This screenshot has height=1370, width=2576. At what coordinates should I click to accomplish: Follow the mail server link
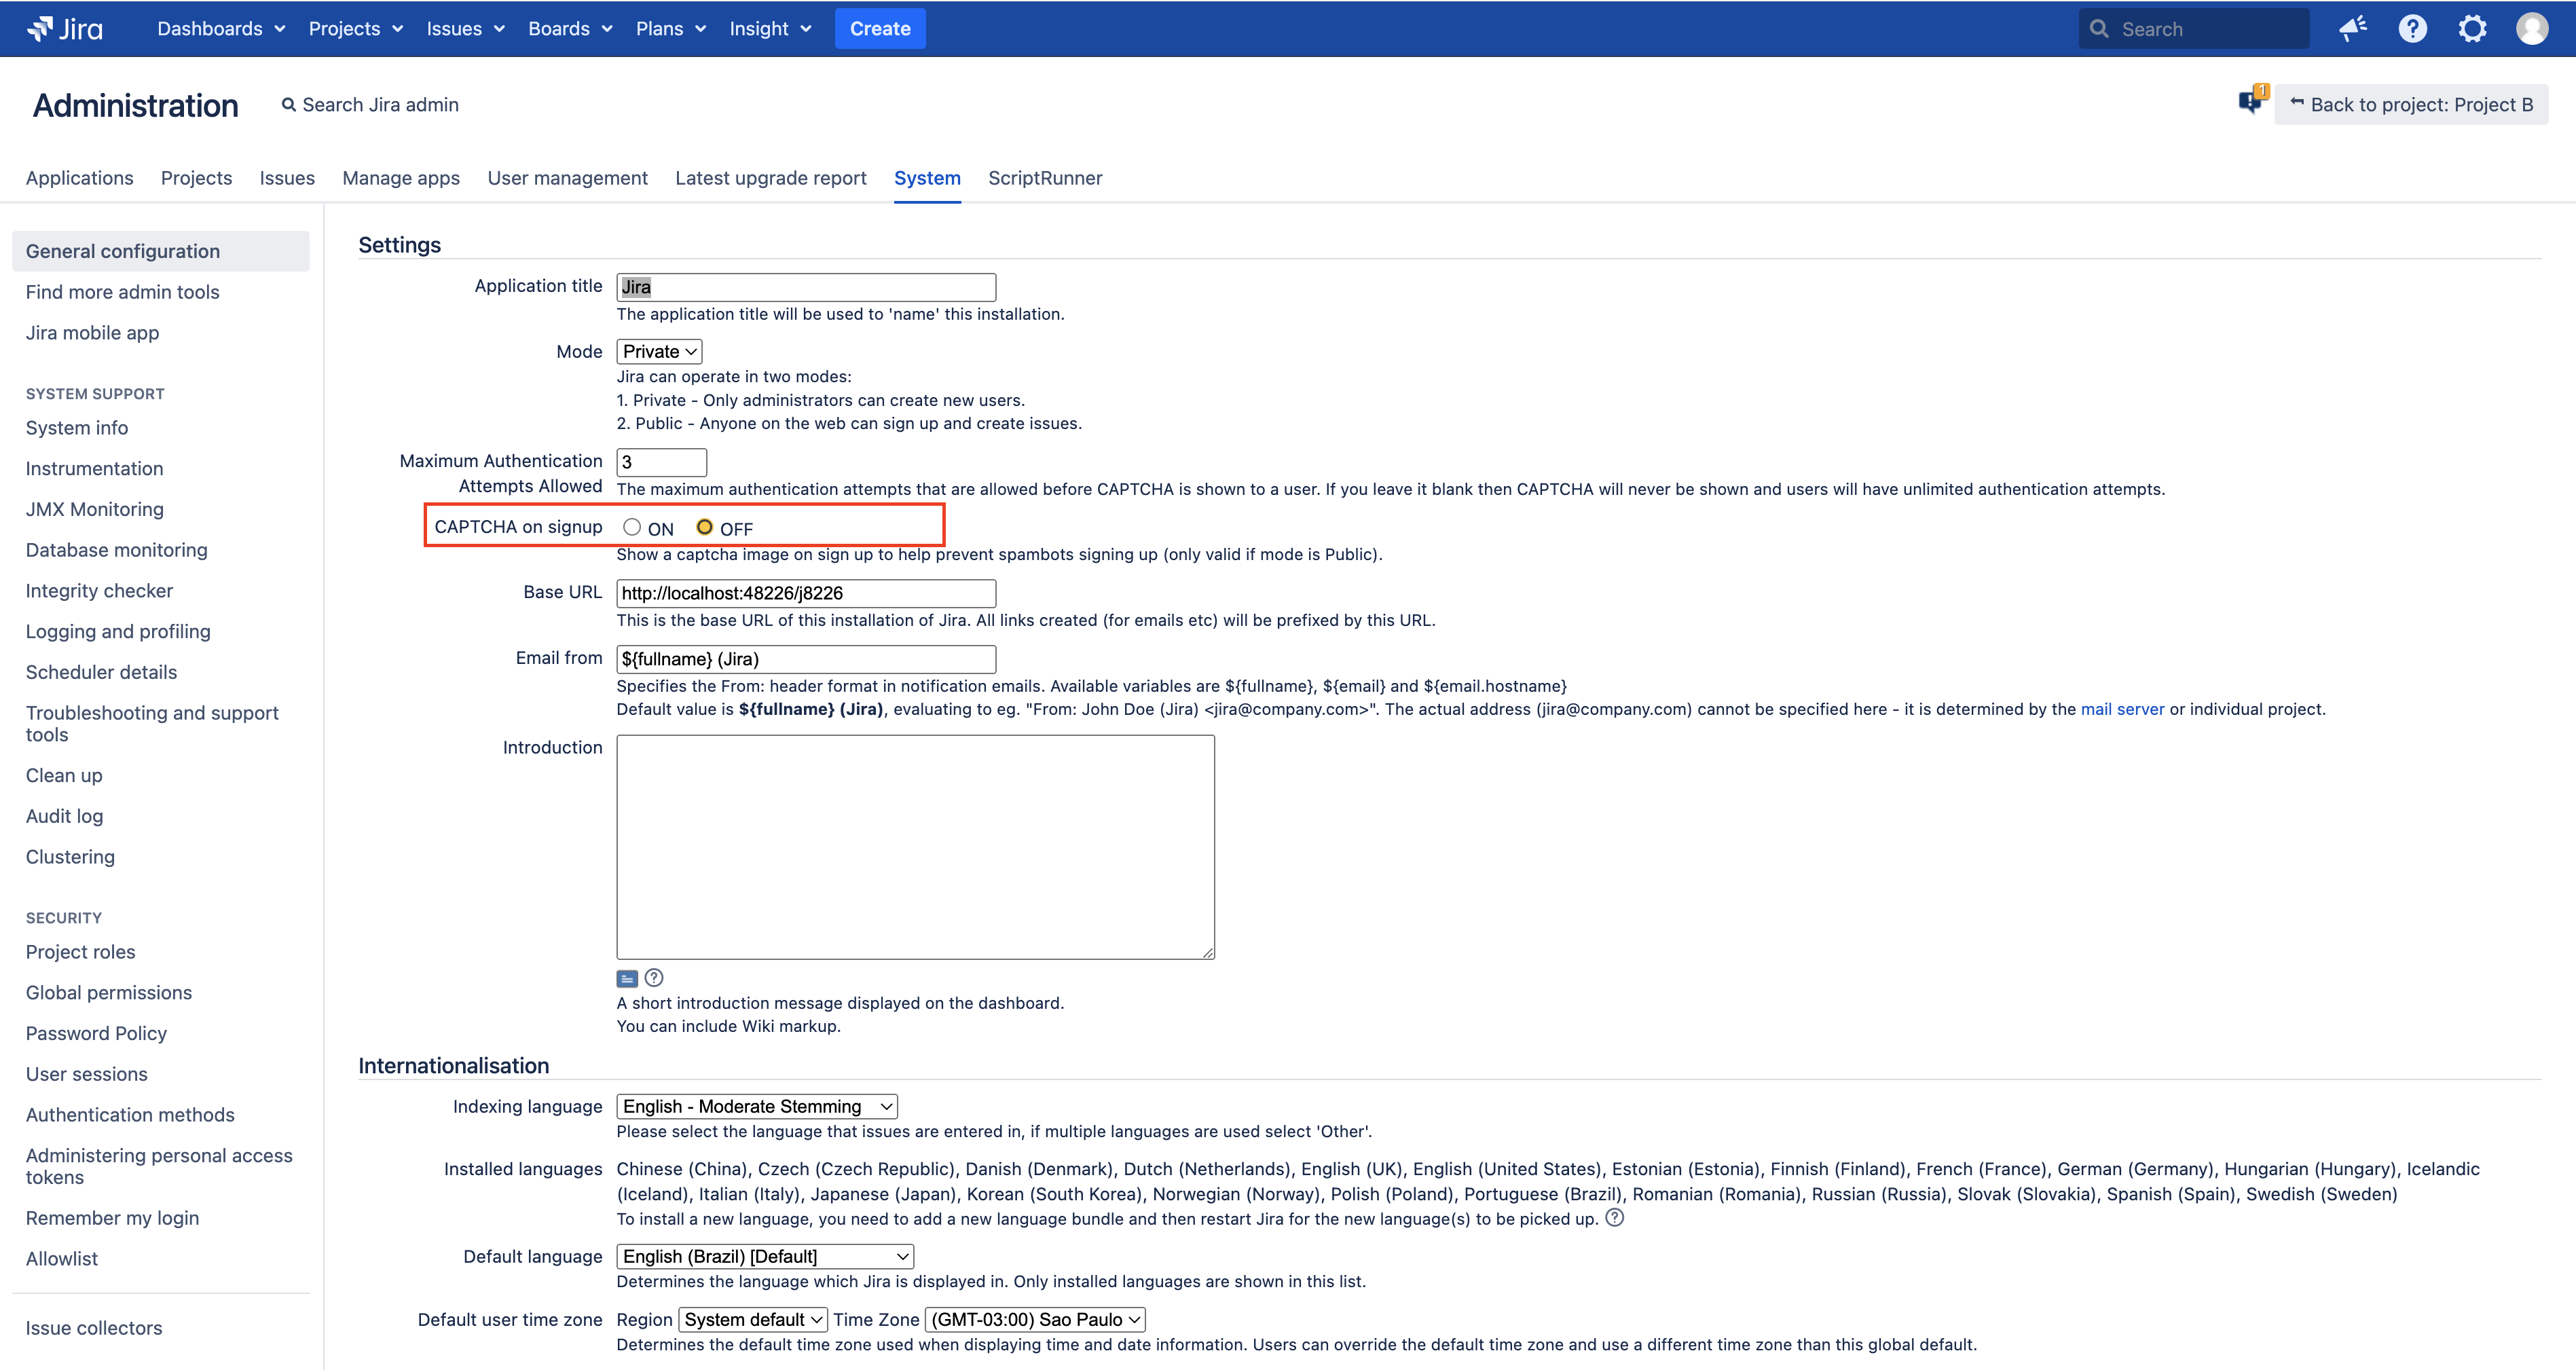coord(2122,709)
